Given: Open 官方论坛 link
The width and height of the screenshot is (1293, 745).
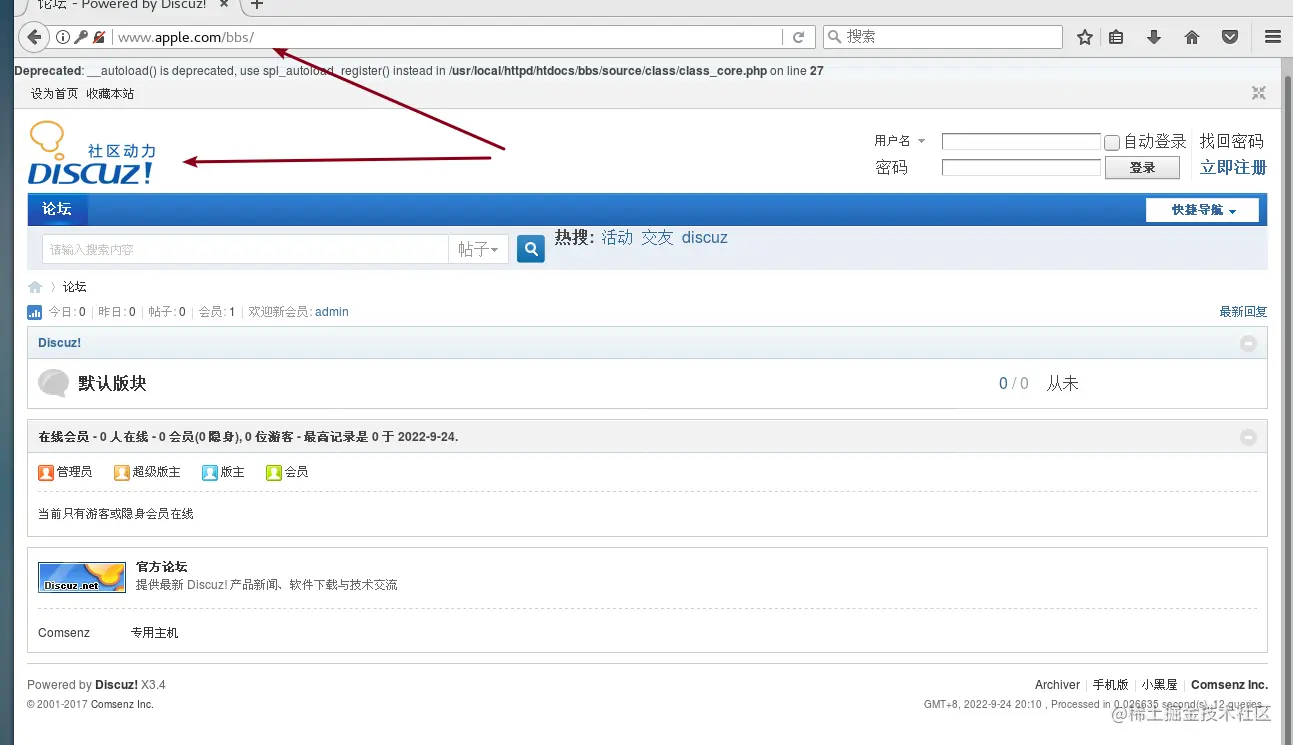Looking at the screenshot, I should point(162,567).
